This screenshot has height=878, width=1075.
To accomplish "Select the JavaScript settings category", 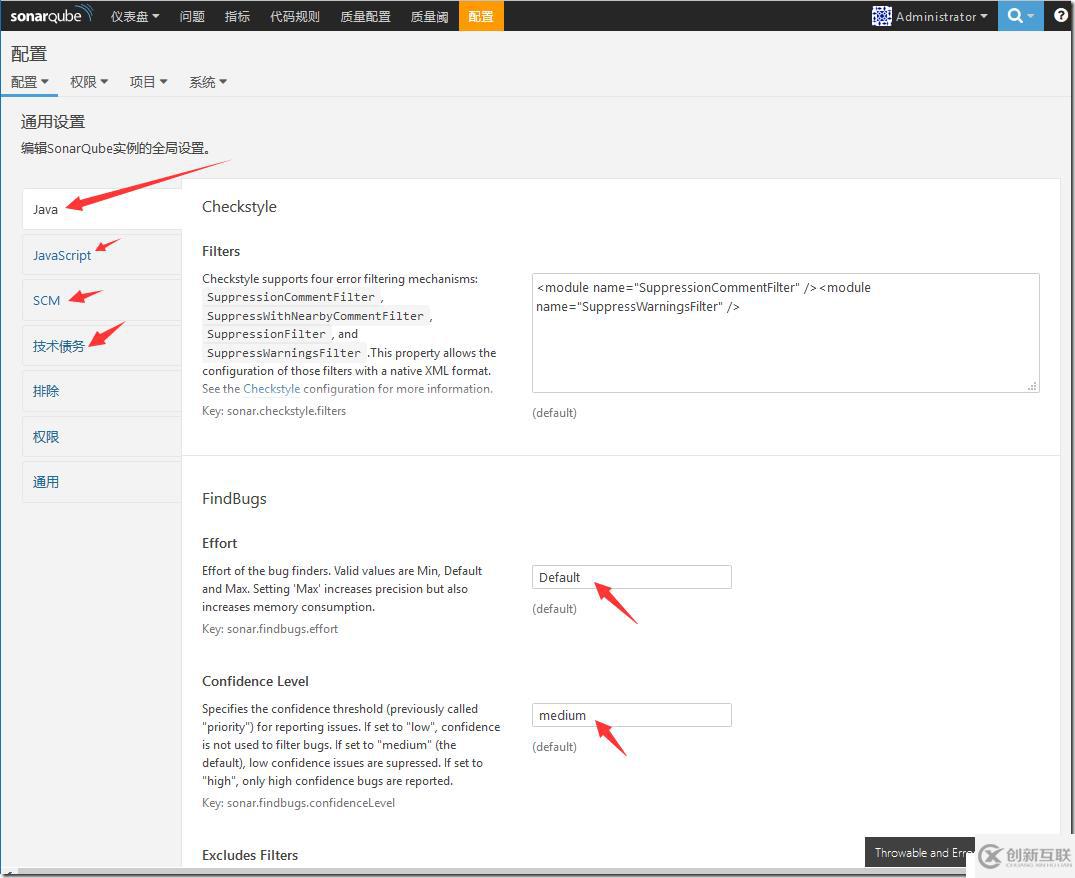I will click(101, 255).
